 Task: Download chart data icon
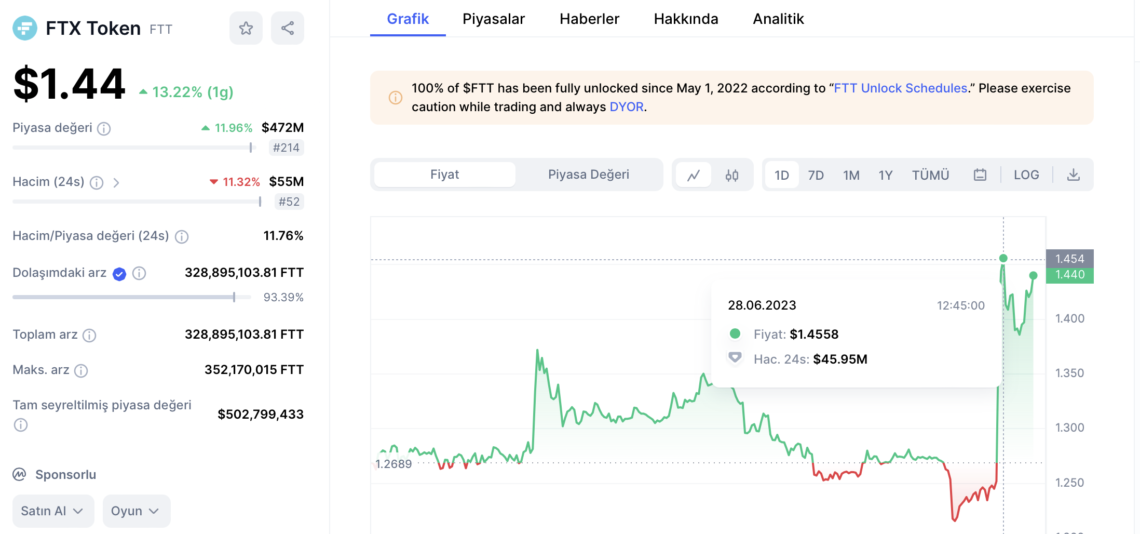1072,175
